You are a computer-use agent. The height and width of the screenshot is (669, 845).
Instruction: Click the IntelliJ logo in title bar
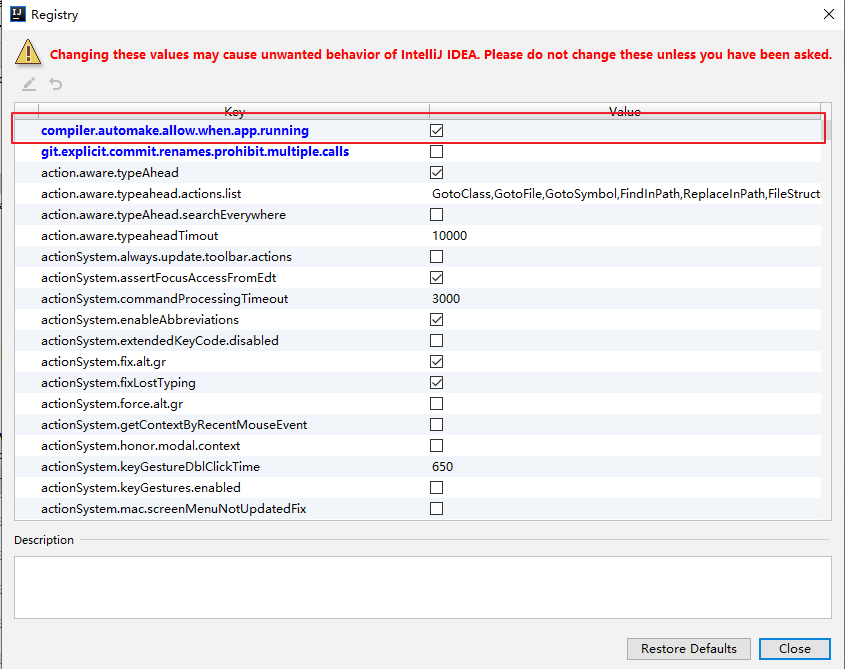18,14
